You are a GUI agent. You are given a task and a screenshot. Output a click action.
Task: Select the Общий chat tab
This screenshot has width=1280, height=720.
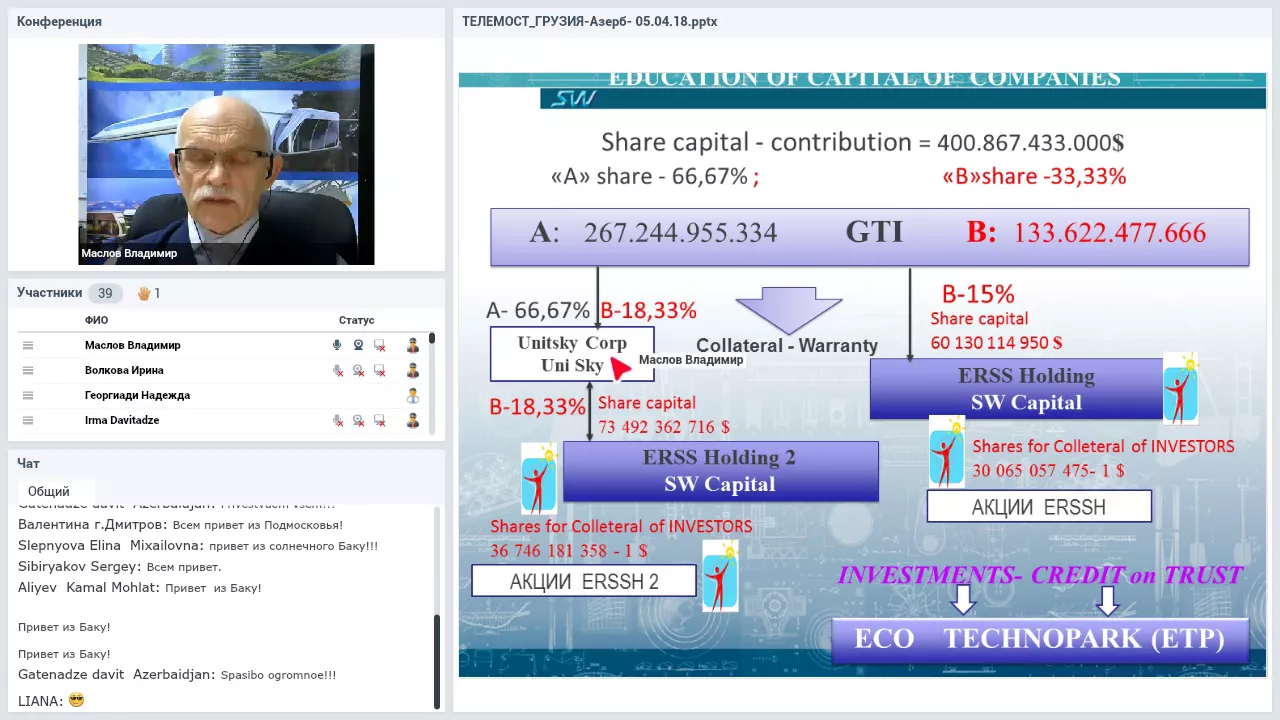coord(49,491)
